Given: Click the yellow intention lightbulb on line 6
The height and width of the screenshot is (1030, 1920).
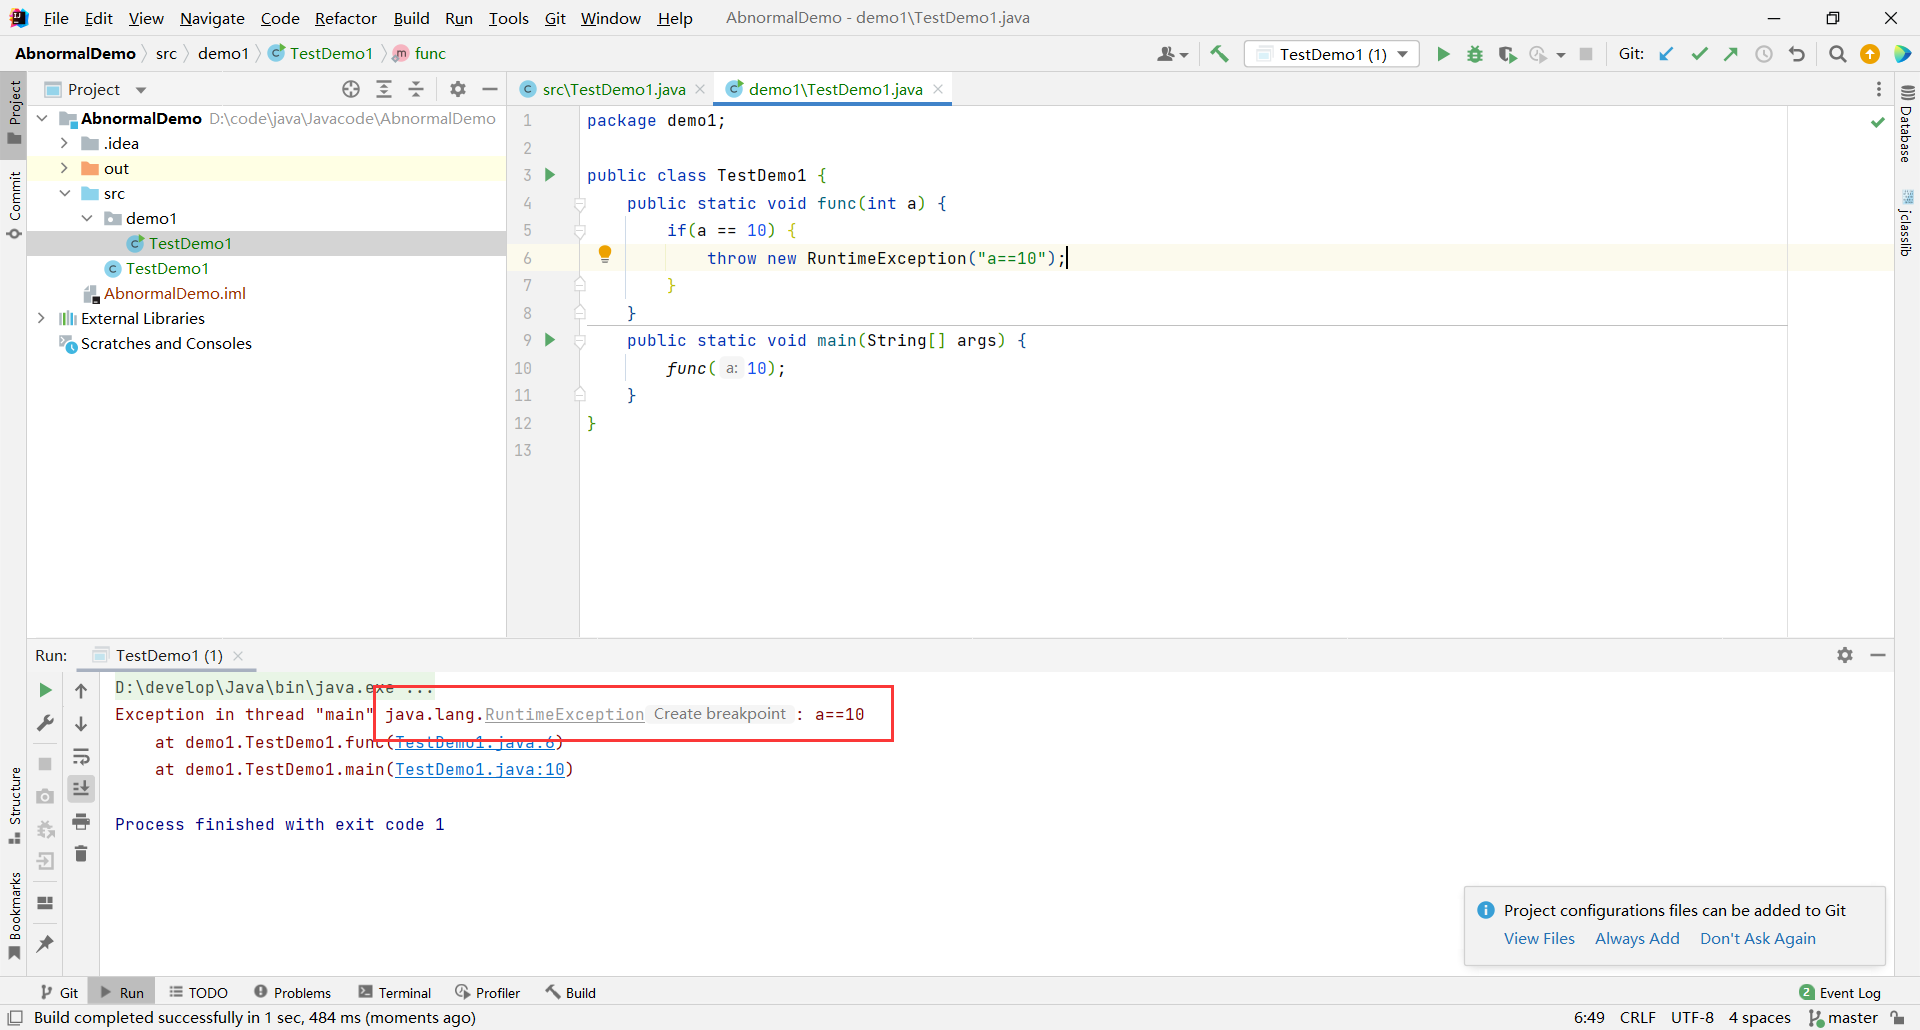Looking at the screenshot, I should point(605,255).
